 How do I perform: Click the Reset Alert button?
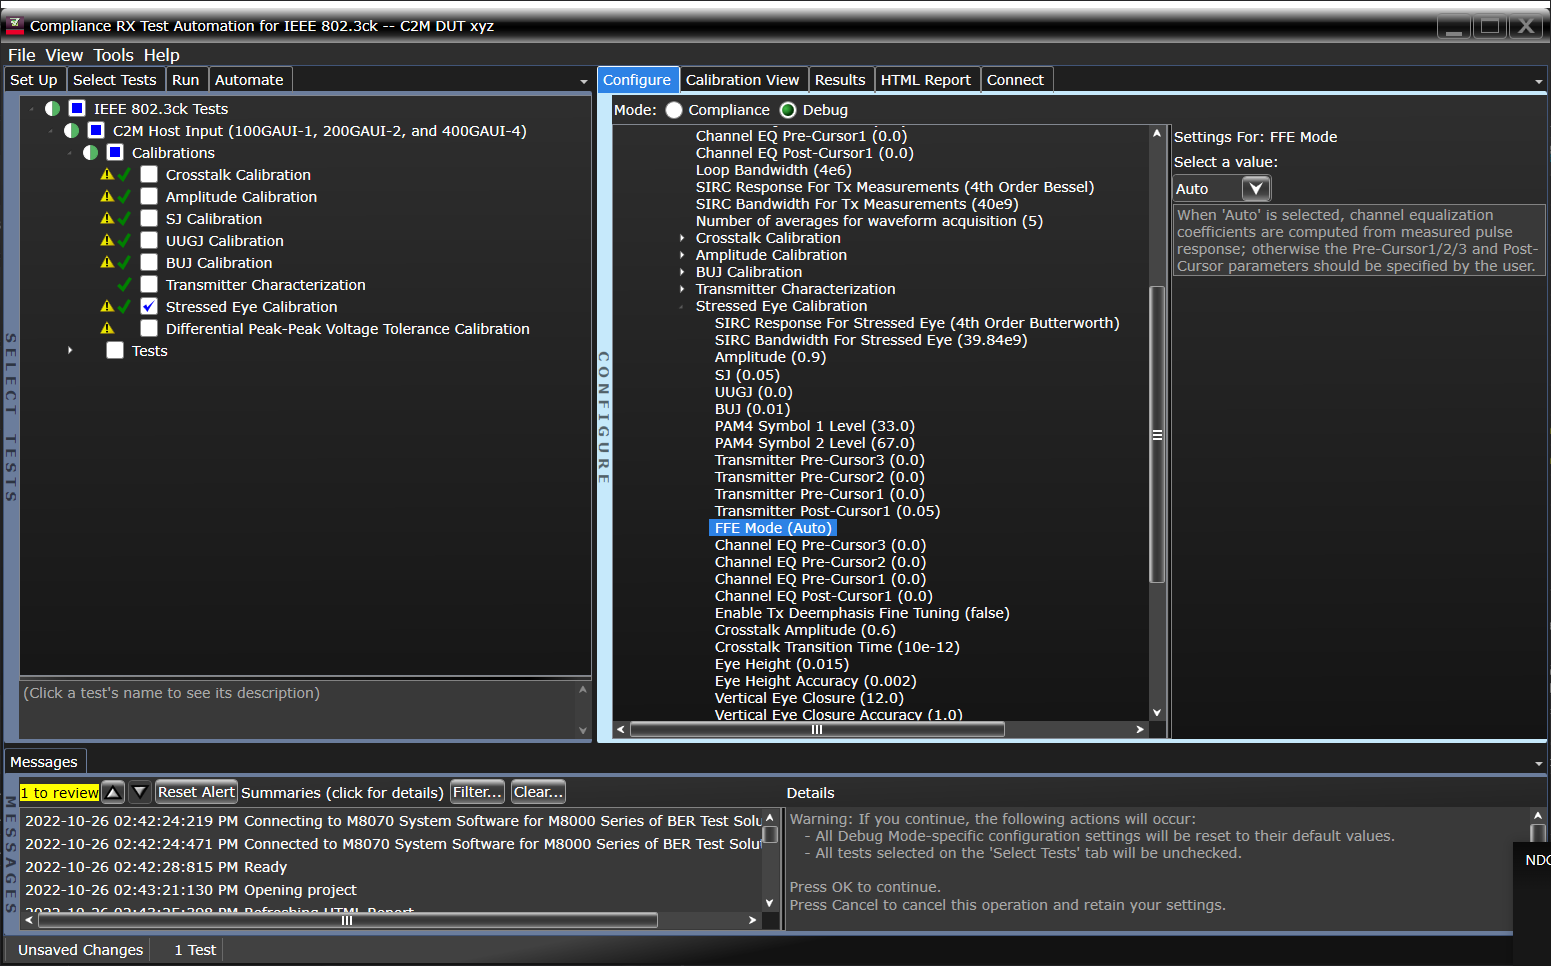(196, 792)
